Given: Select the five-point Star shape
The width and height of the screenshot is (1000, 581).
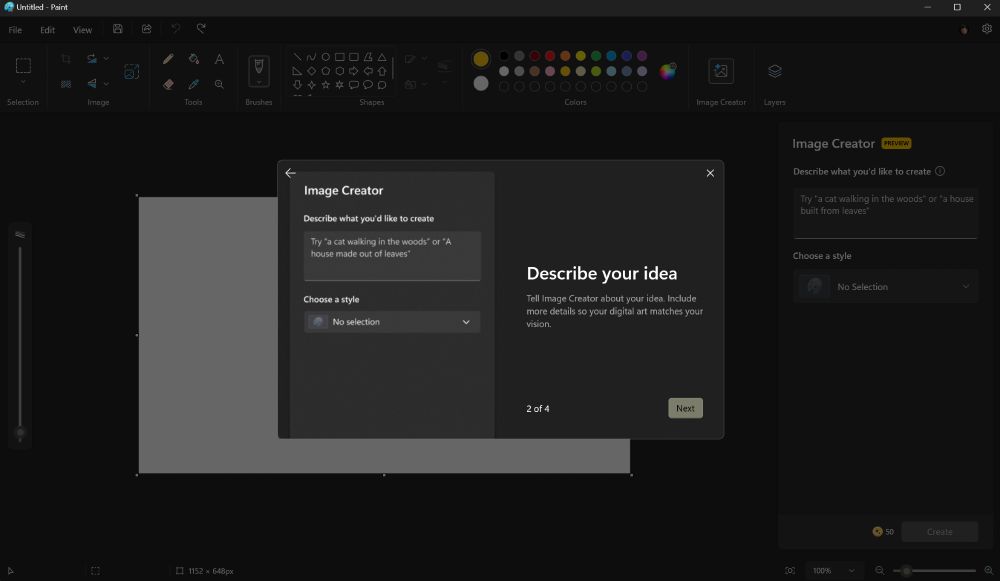Looking at the screenshot, I should [325, 84].
